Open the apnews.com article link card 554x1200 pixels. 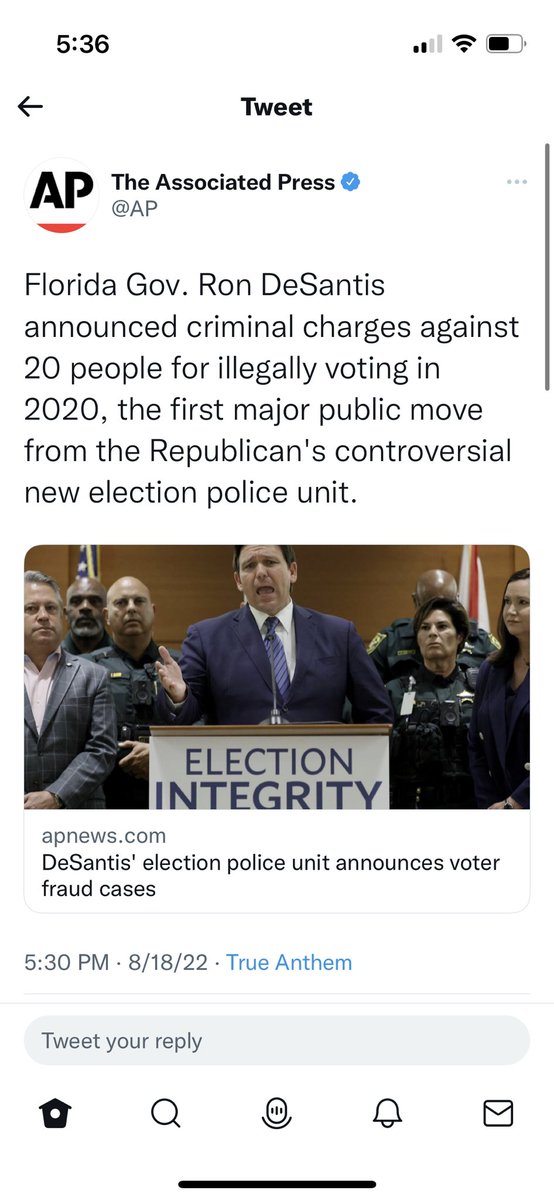(277, 728)
